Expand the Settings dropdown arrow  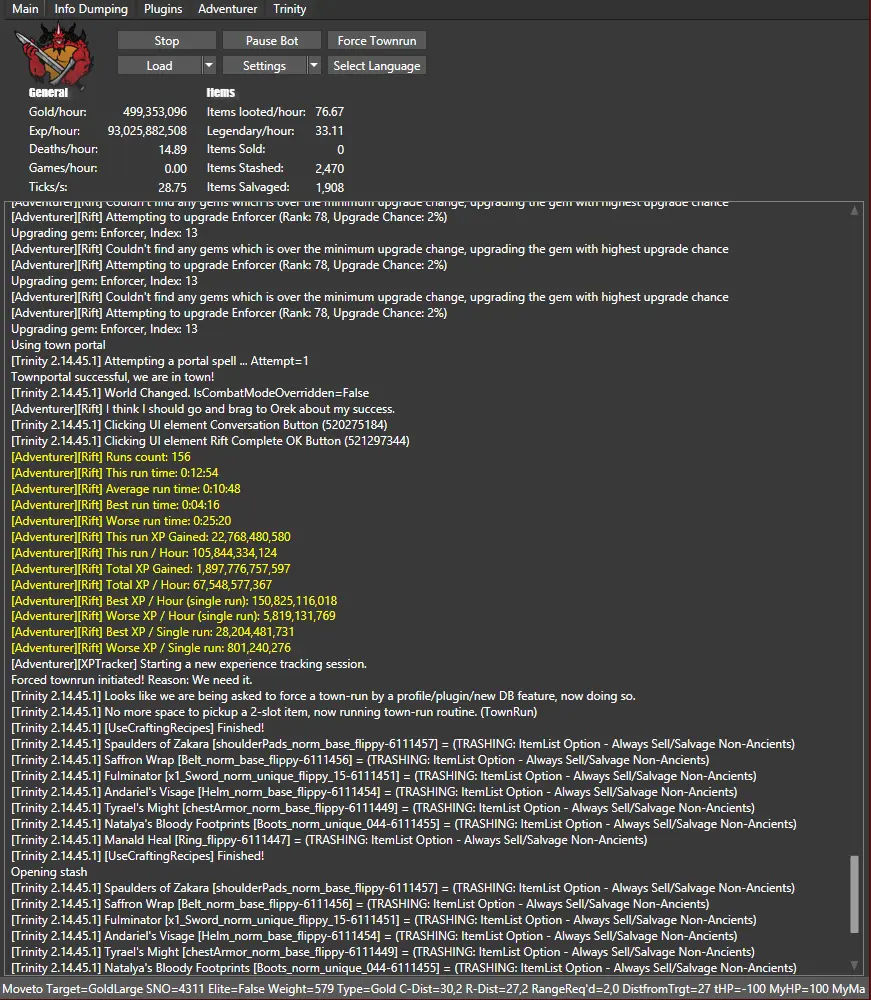313,66
